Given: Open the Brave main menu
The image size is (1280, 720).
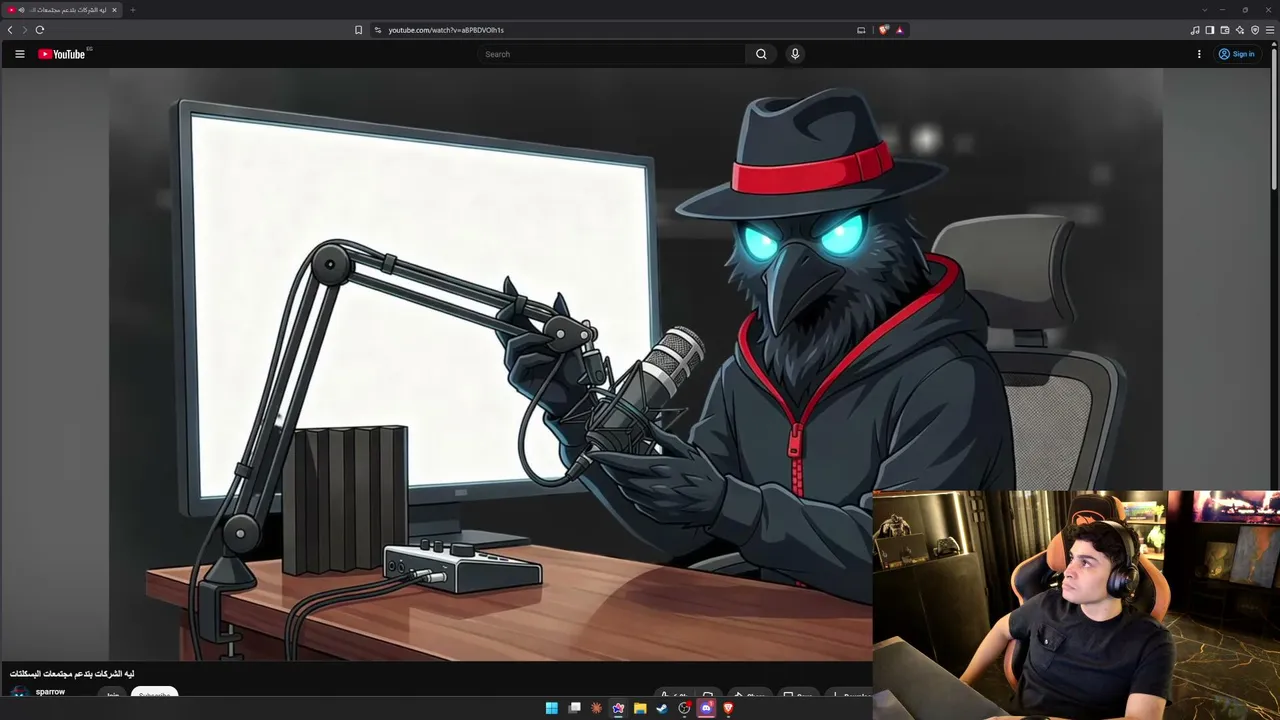Looking at the screenshot, I should coord(1270,30).
